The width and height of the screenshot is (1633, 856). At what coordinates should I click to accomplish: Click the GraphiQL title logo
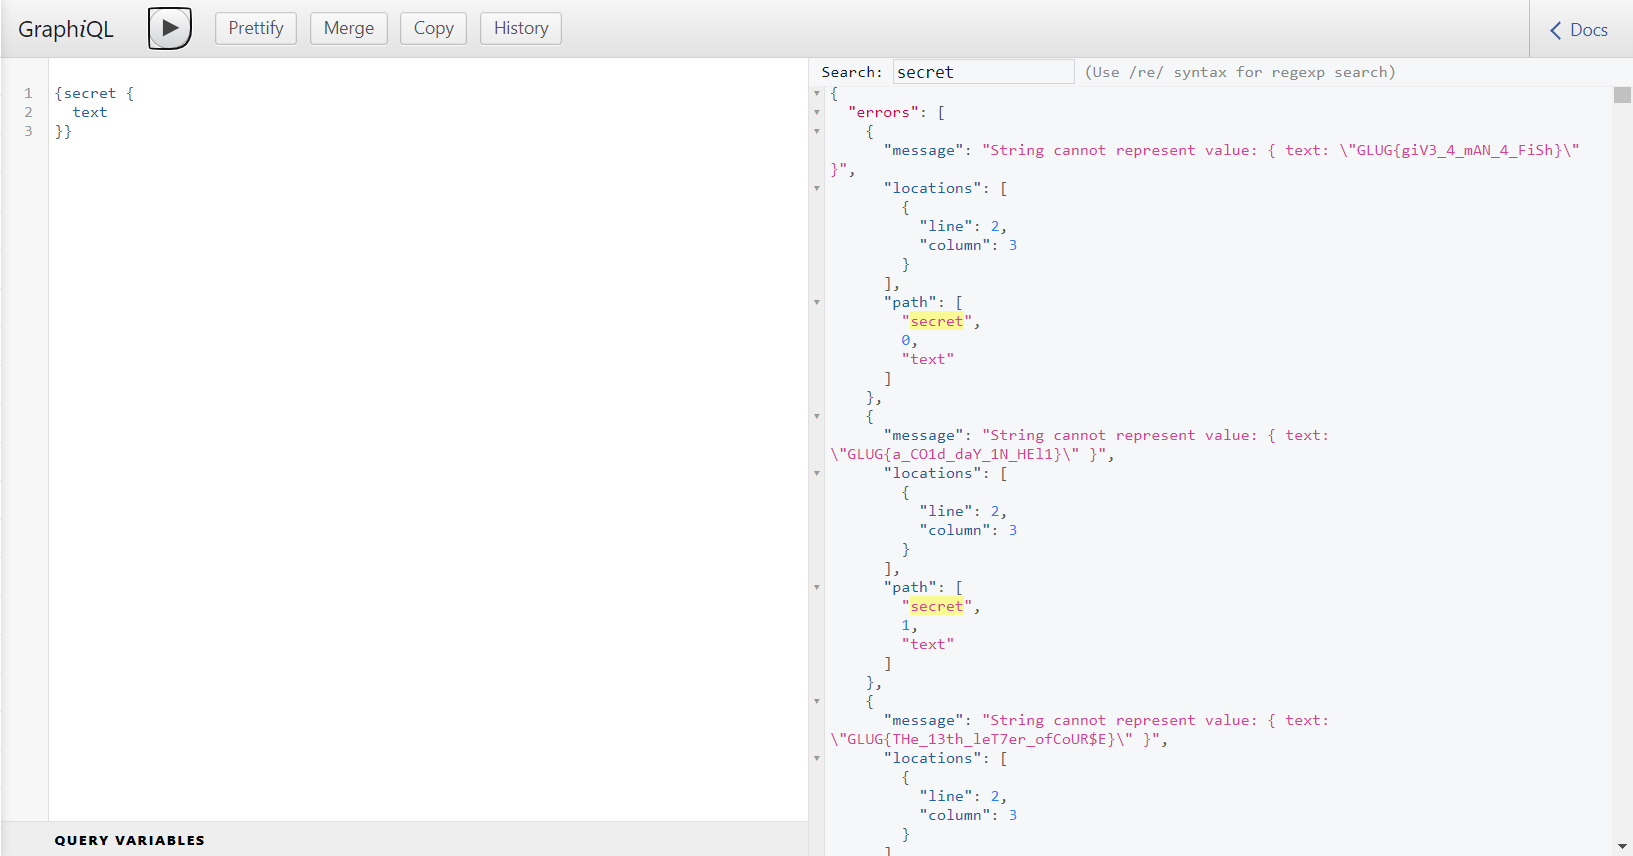pos(66,29)
